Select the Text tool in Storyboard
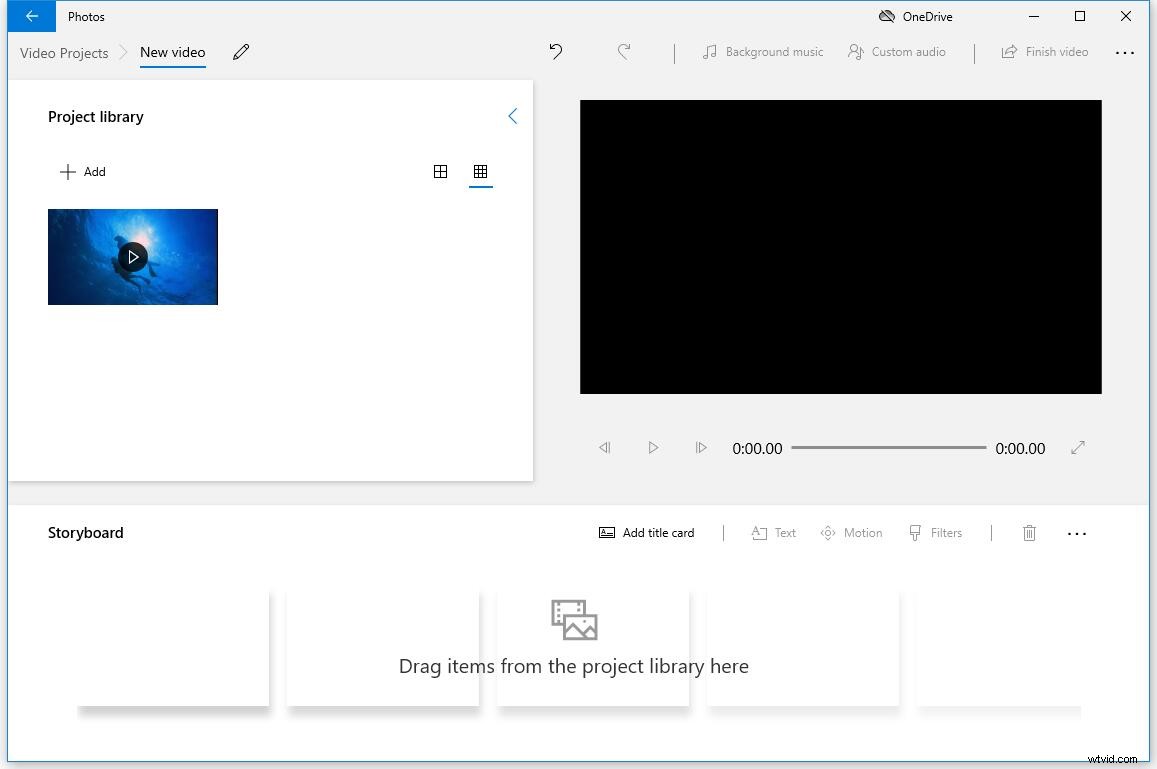1157x769 pixels. point(773,532)
